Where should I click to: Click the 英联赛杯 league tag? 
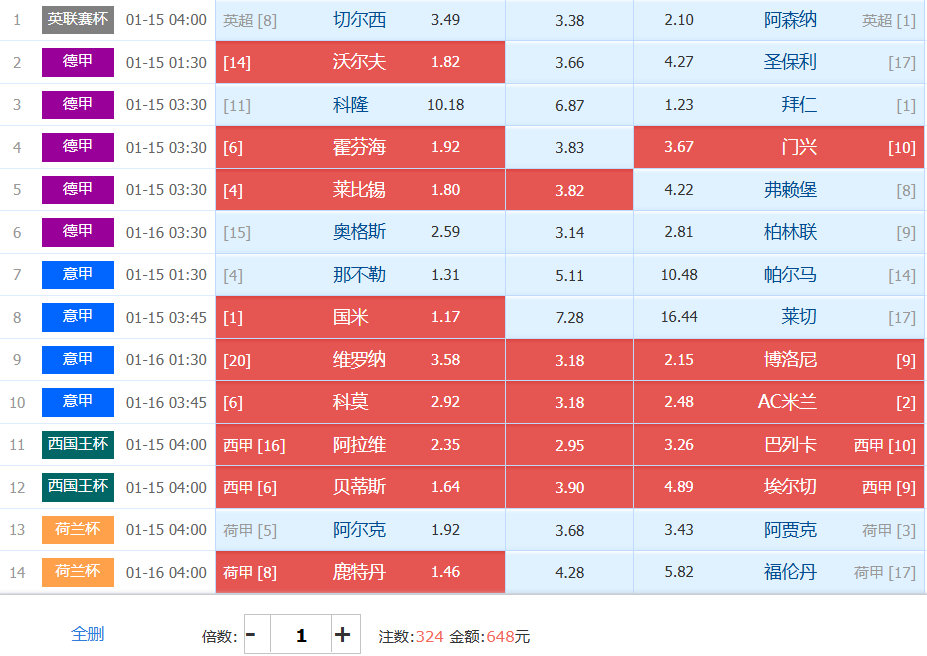coord(78,19)
